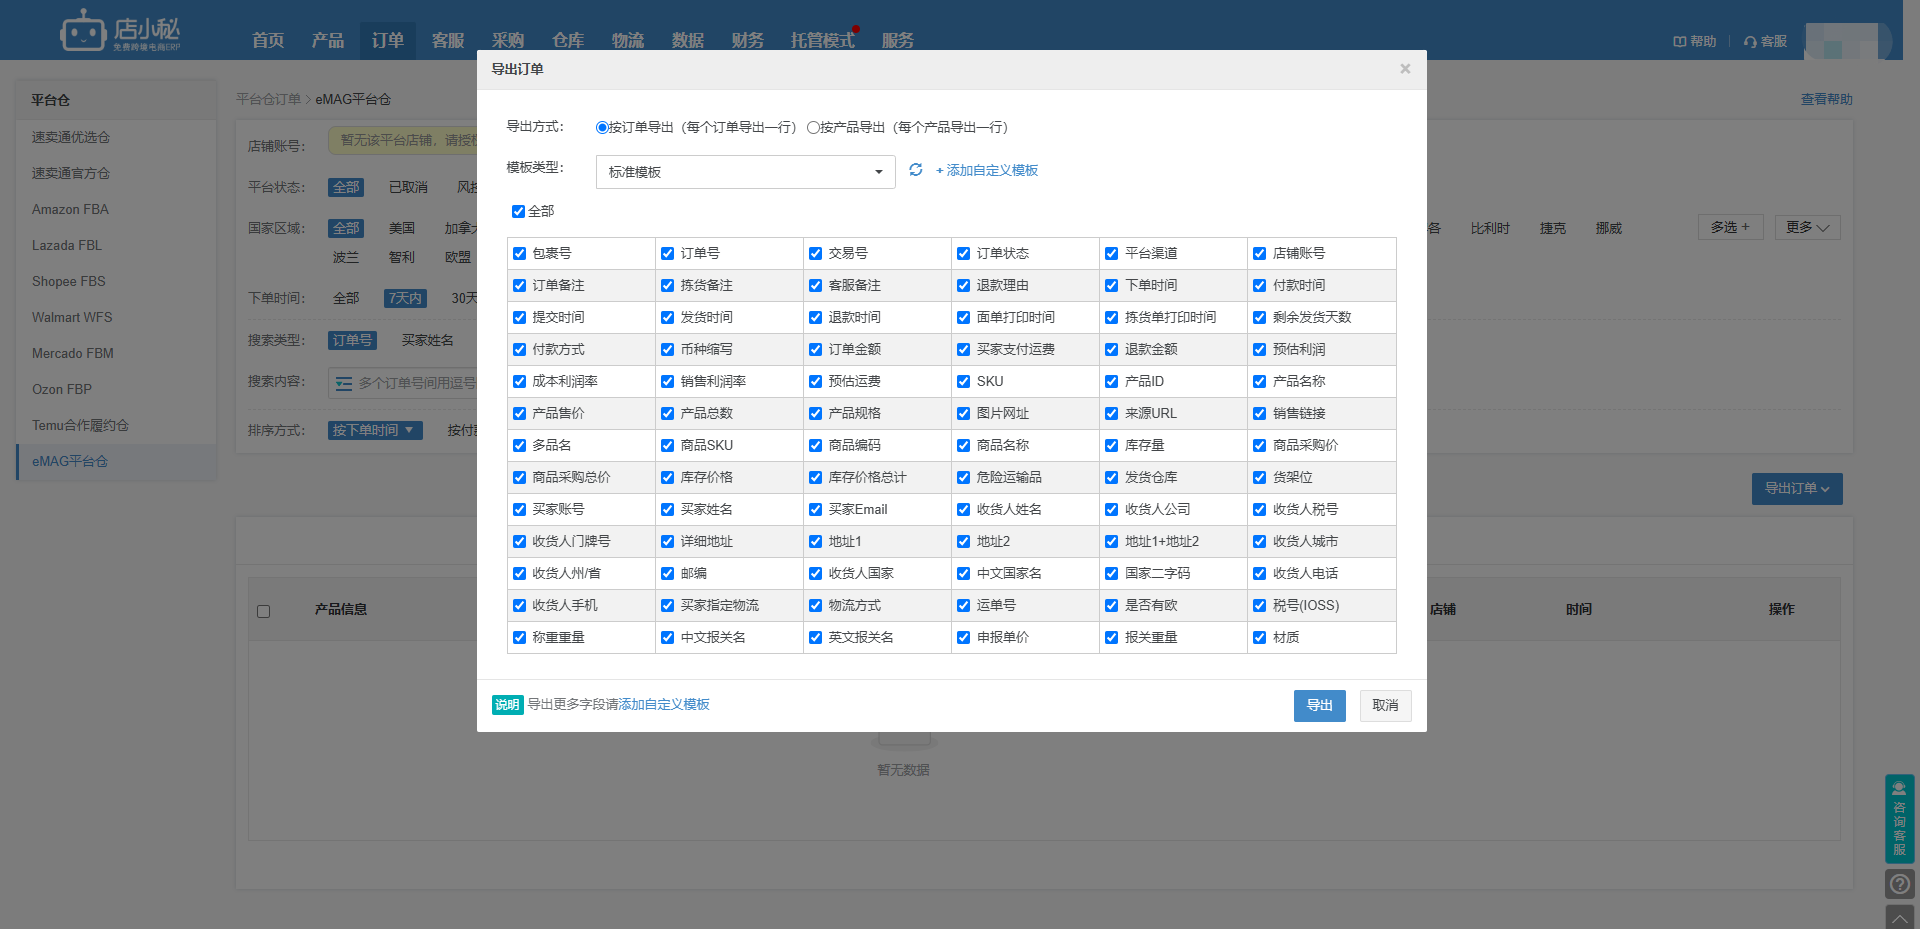This screenshot has height=929, width=1920.
Task: Toggle the 预估利润 checkbox
Action: tap(1259, 350)
